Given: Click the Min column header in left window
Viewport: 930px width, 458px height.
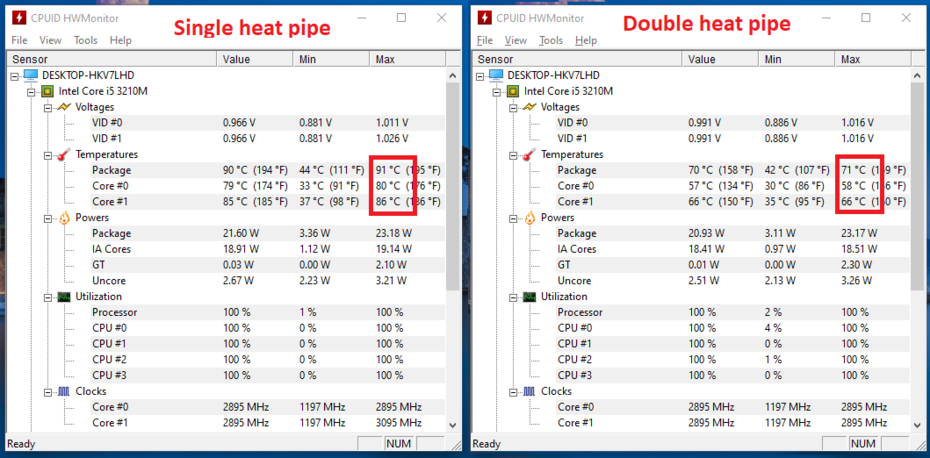Looking at the screenshot, I should [331, 59].
